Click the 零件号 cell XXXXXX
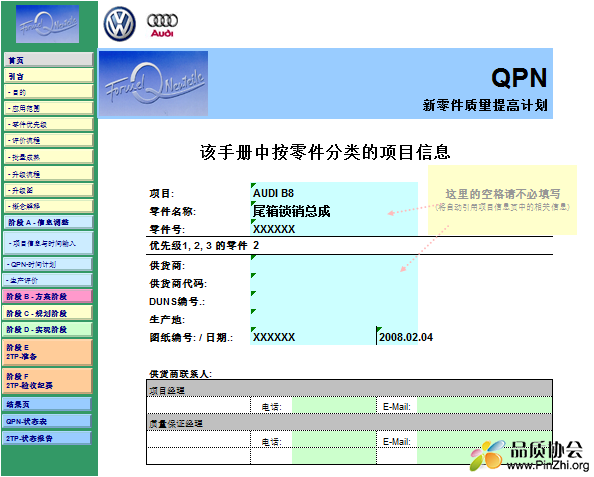Viewport: 594px width, 477px height. [334, 228]
